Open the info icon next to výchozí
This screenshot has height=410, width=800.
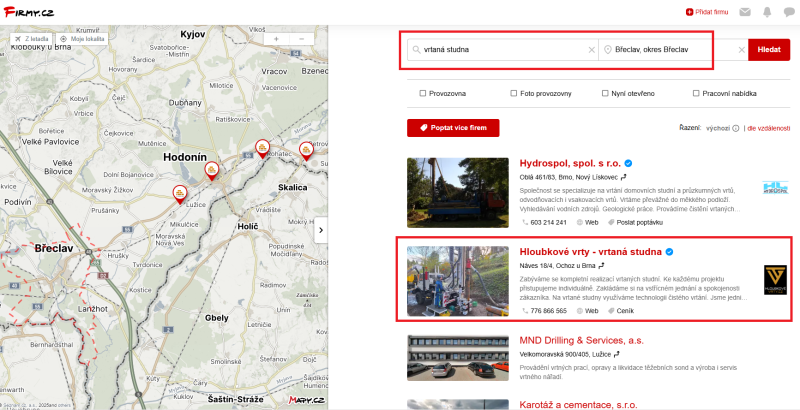click(x=736, y=129)
